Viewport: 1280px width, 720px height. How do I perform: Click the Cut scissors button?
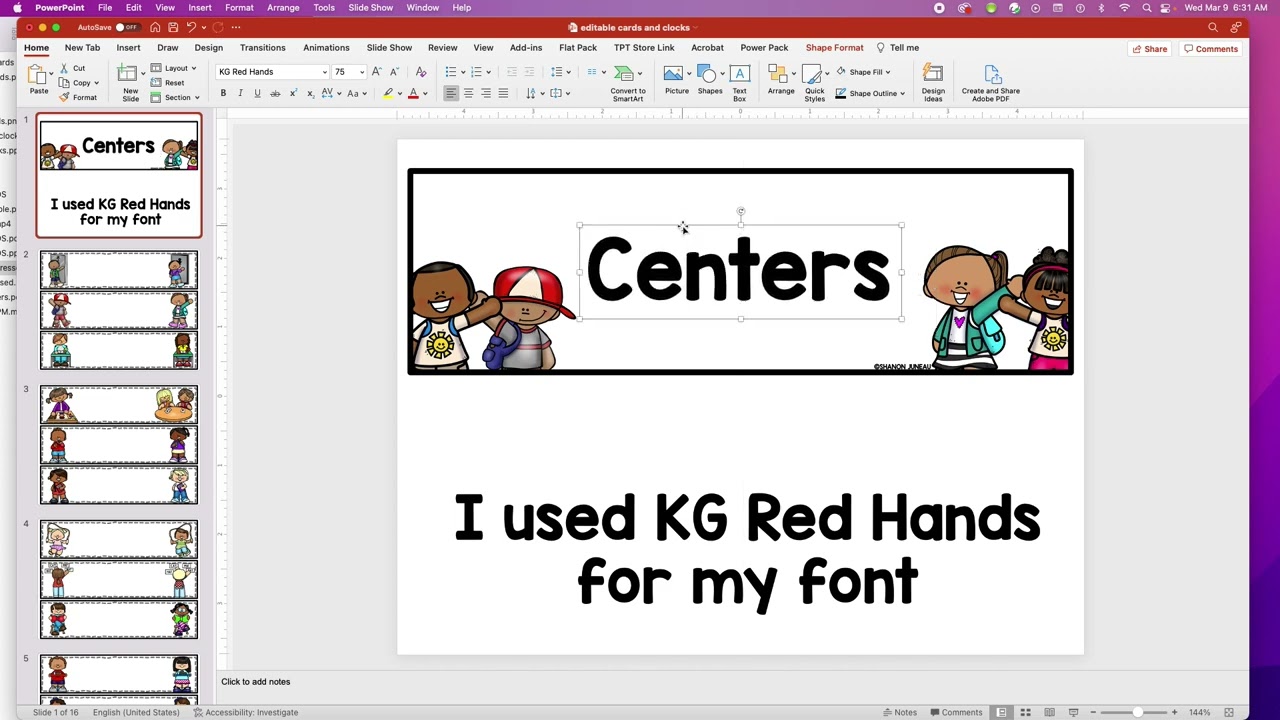click(x=72, y=68)
